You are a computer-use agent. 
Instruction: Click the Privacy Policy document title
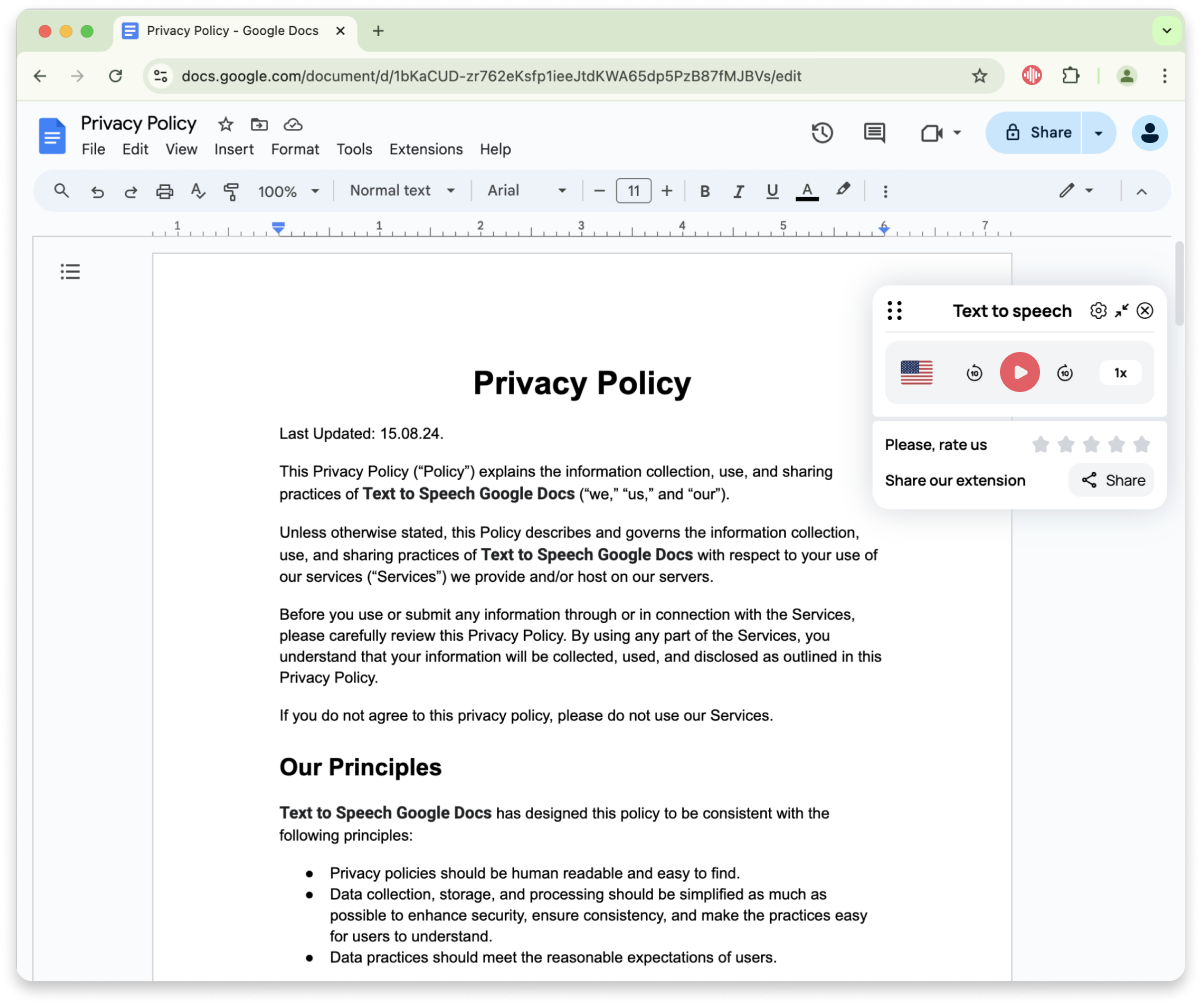[x=139, y=123]
